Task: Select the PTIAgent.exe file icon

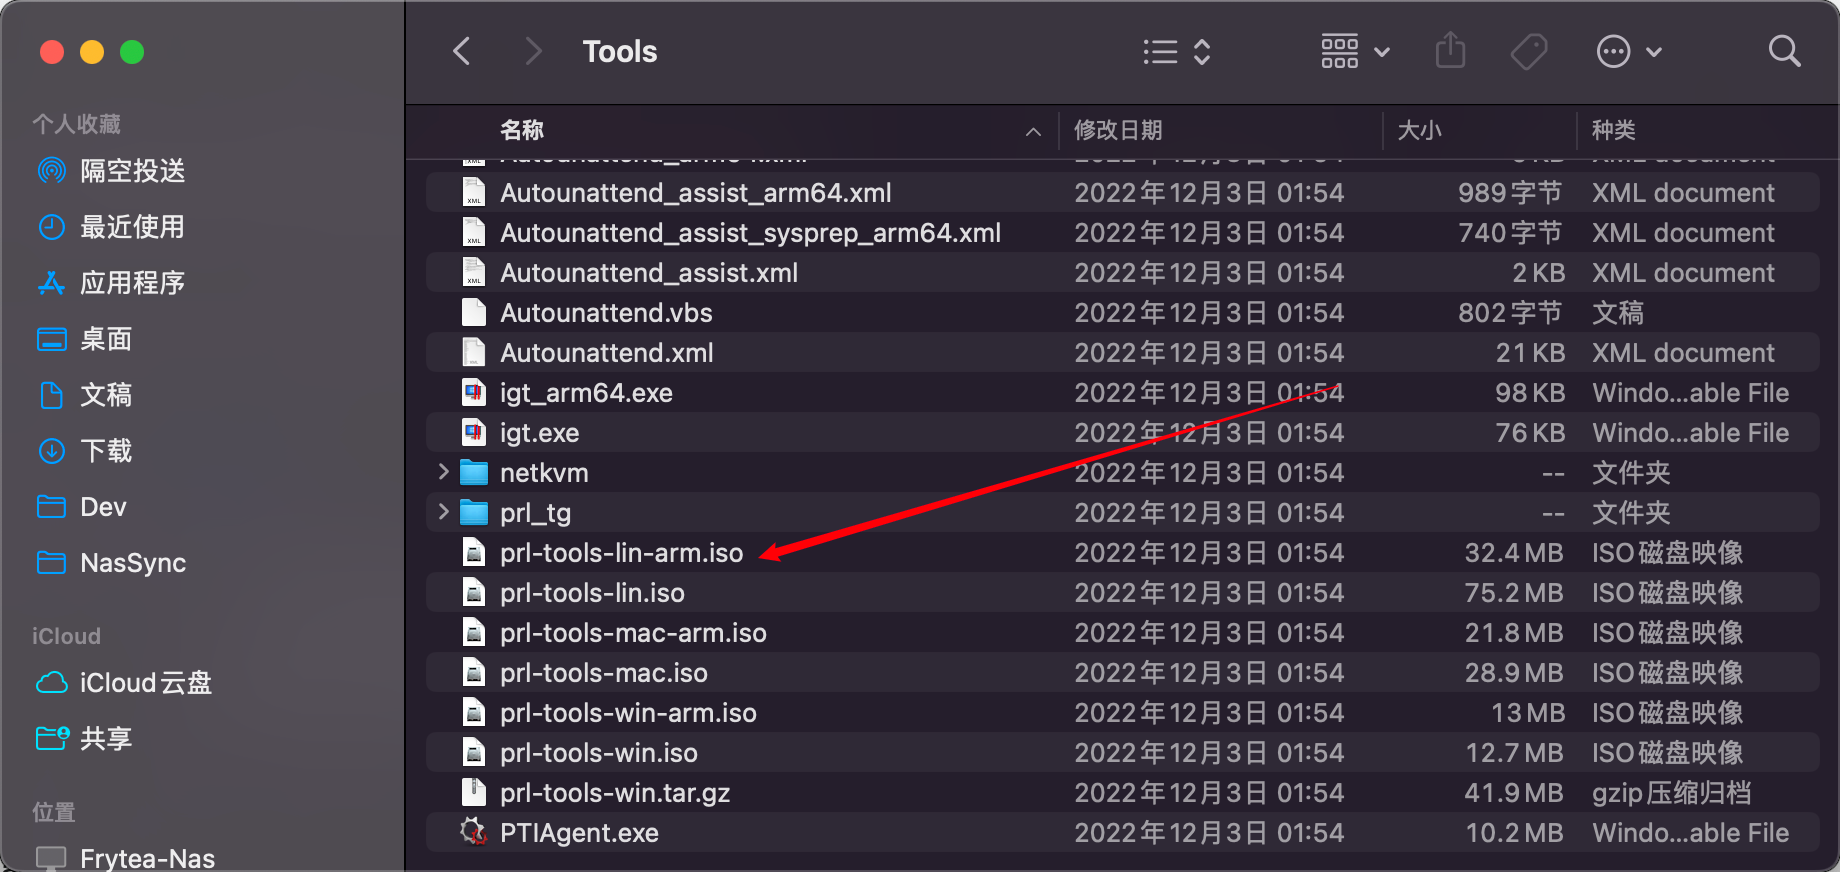Action: tap(473, 832)
